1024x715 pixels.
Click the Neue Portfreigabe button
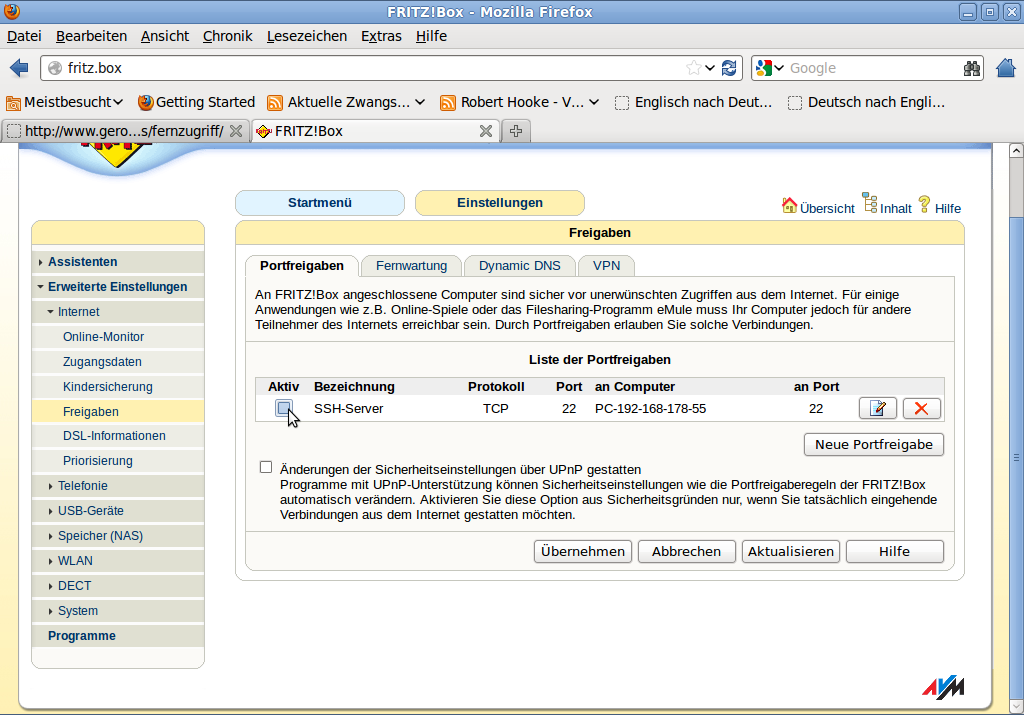[873, 444]
